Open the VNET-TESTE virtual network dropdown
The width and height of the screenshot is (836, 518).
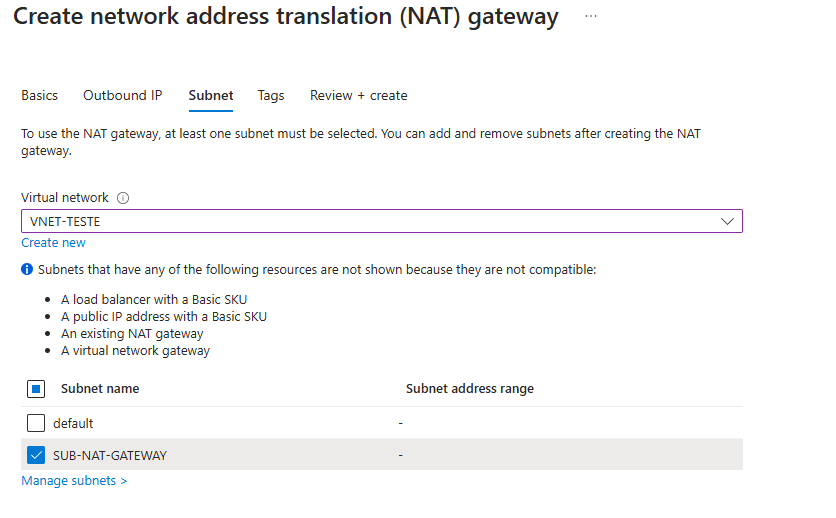click(380, 221)
